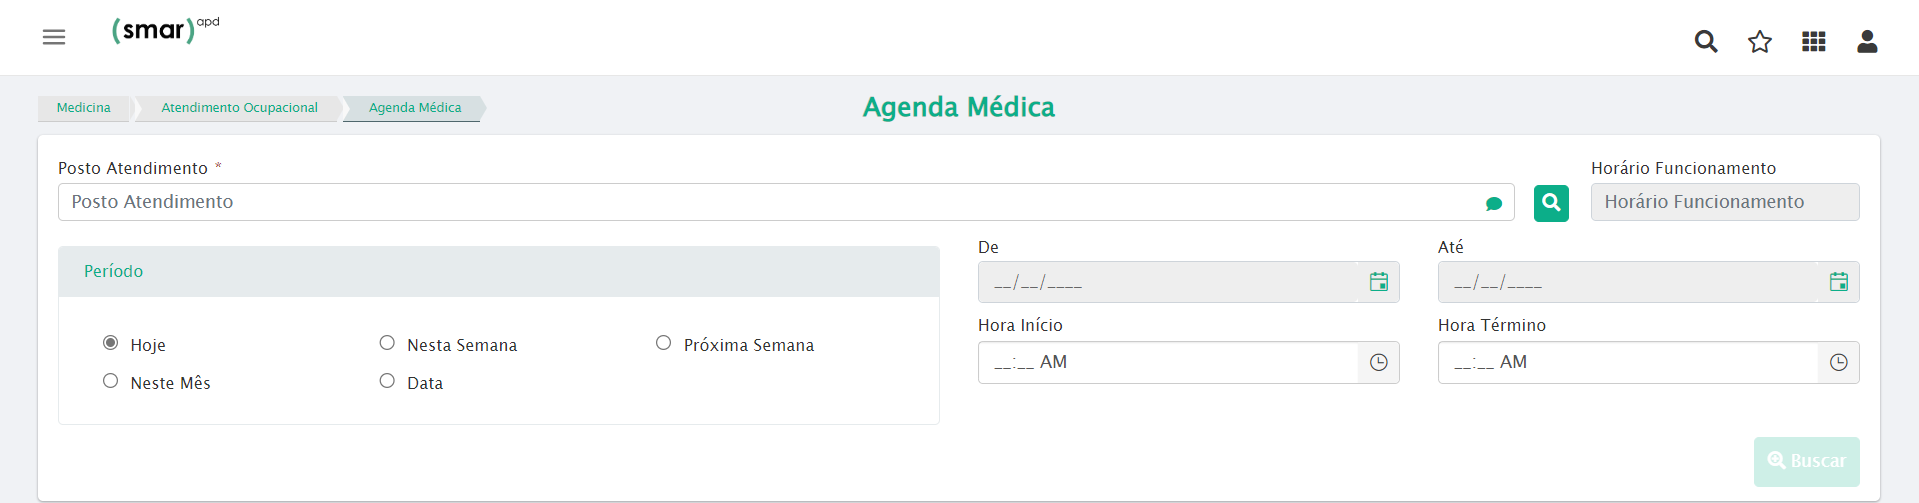
Task: Open favorites star icon
Action: coord(1760,41)
